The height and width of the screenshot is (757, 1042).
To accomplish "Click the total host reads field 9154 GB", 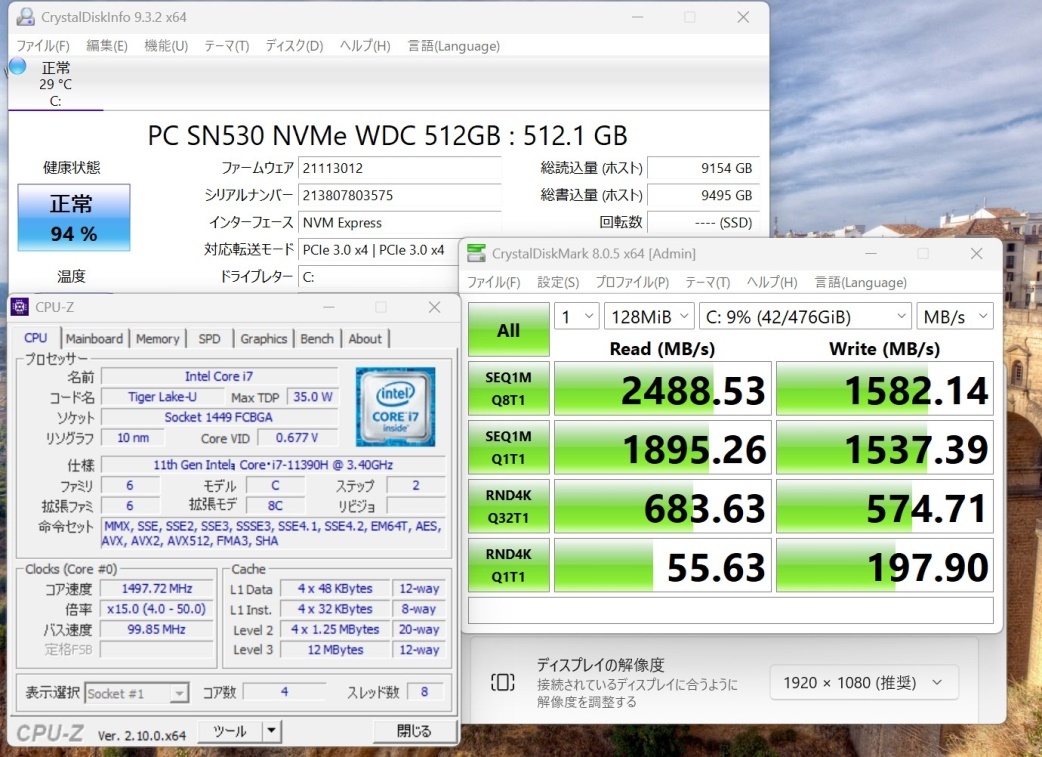I will [x=702, y=168].
